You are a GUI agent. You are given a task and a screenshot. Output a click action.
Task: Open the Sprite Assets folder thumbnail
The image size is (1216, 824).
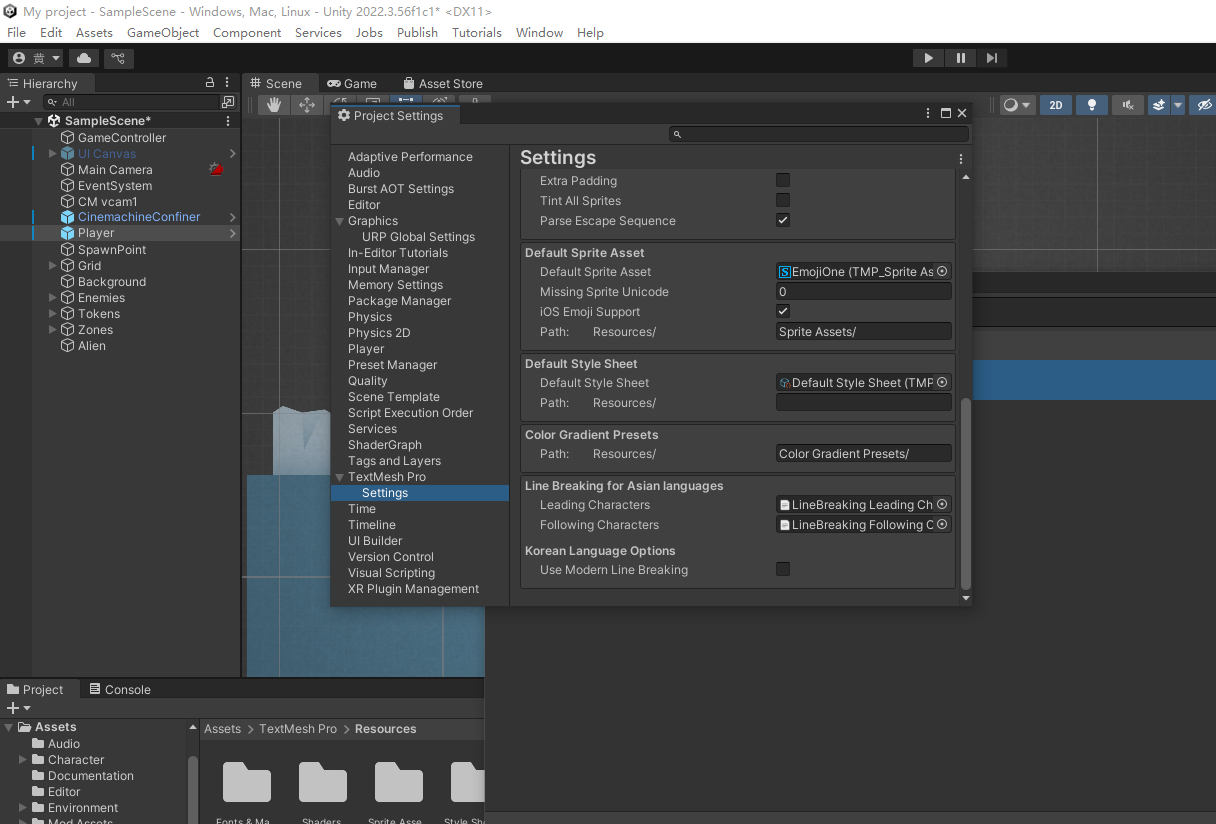[398, 782]
